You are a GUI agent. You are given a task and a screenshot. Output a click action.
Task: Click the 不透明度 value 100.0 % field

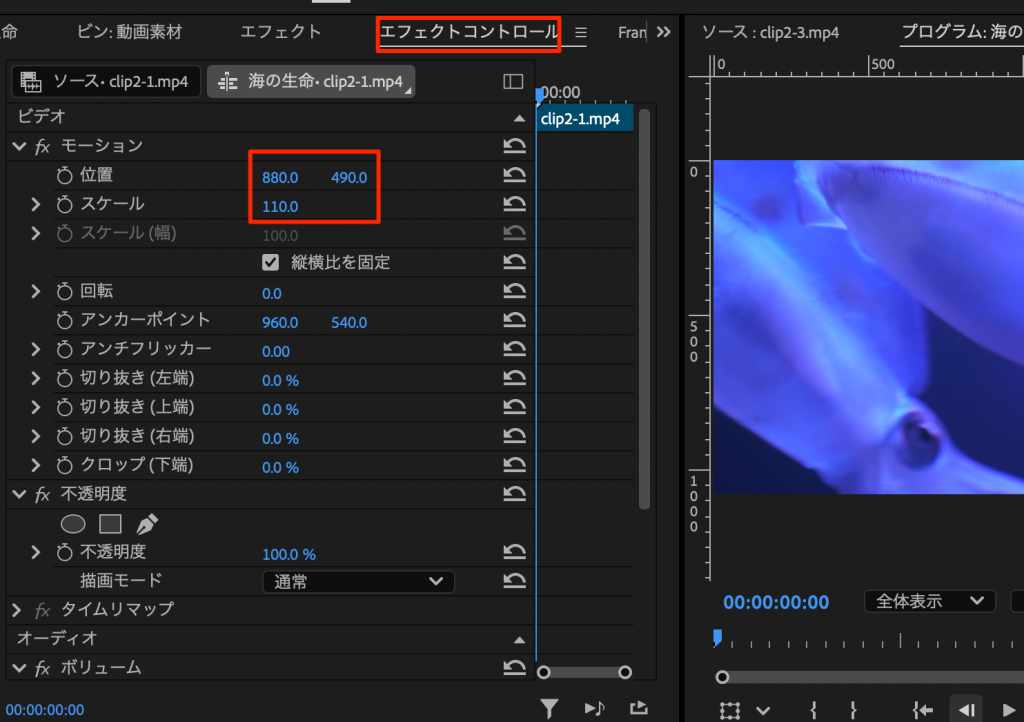289,554
